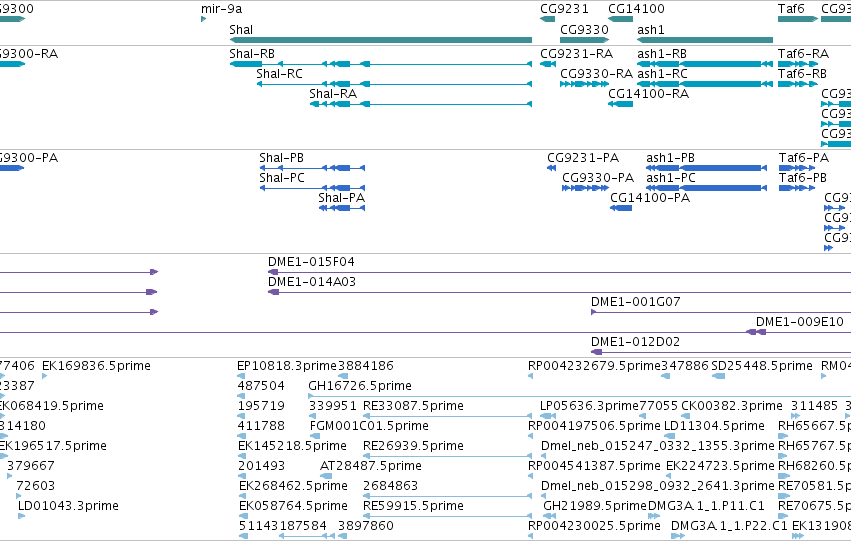Select the EK169836.5prime EST label
The image size is (851, 541).
click(x=96, y=366)
